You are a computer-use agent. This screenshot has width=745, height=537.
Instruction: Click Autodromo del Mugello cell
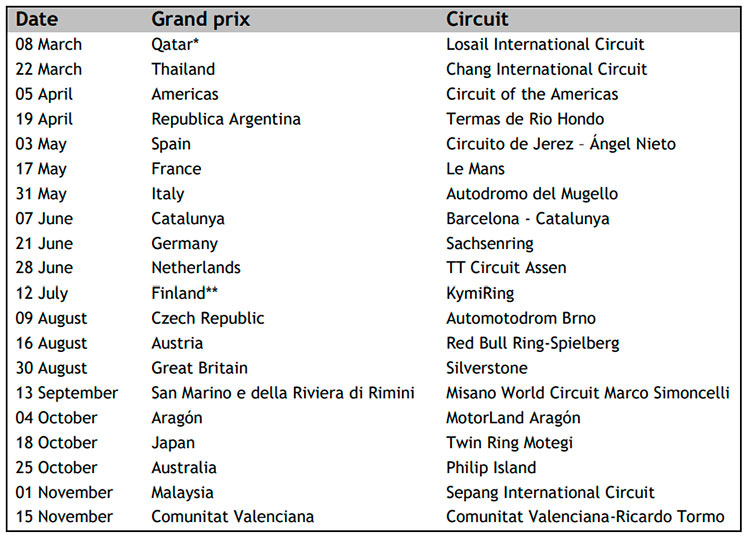[532, 193]
